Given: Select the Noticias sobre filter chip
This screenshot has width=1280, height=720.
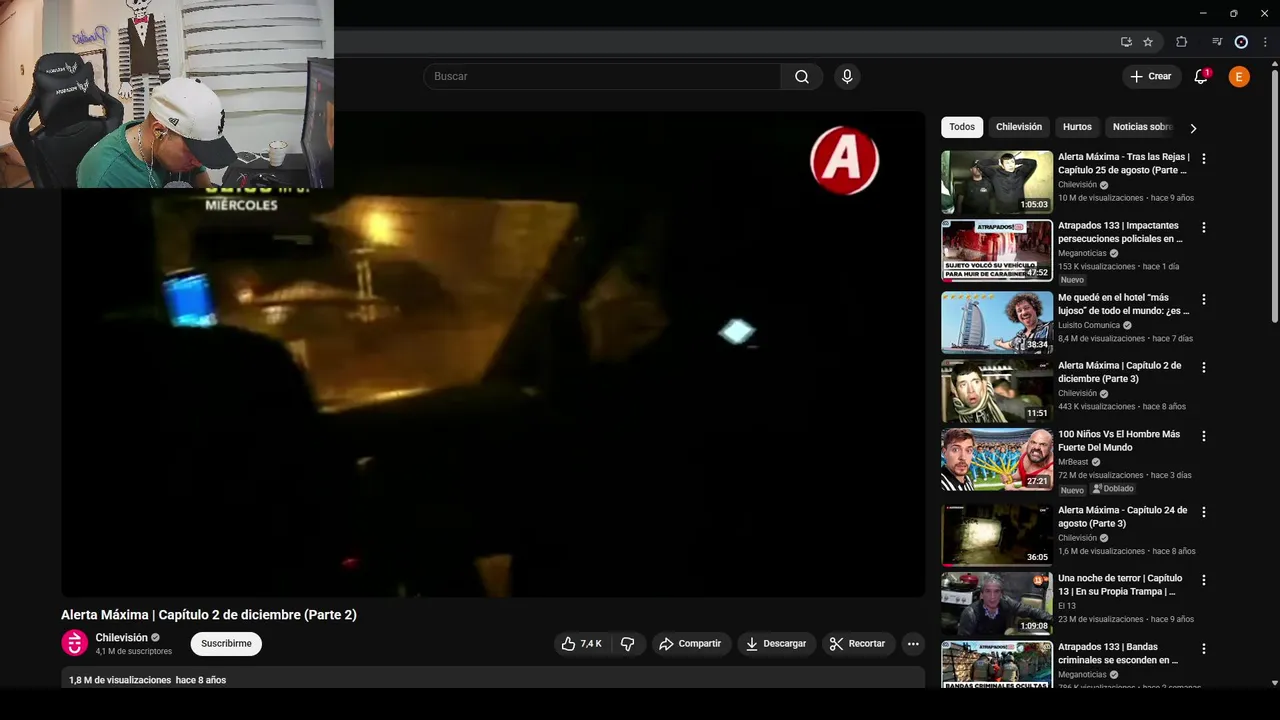Looking at the screenshot, I should point(1142,127).
